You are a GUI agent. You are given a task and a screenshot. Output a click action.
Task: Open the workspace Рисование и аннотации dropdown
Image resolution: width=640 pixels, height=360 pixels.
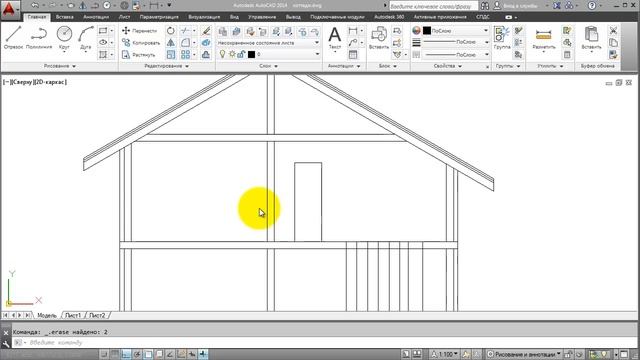coord(525,354)
